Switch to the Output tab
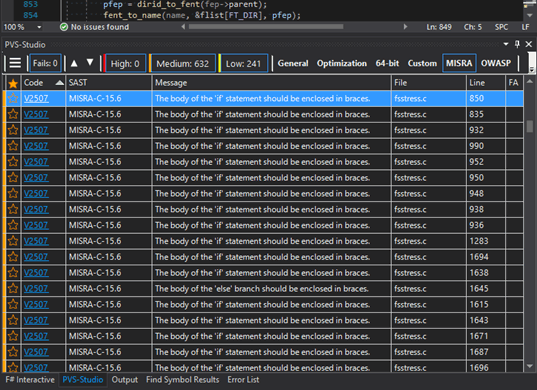Screen dimensions: 537x390 point(125,380)
